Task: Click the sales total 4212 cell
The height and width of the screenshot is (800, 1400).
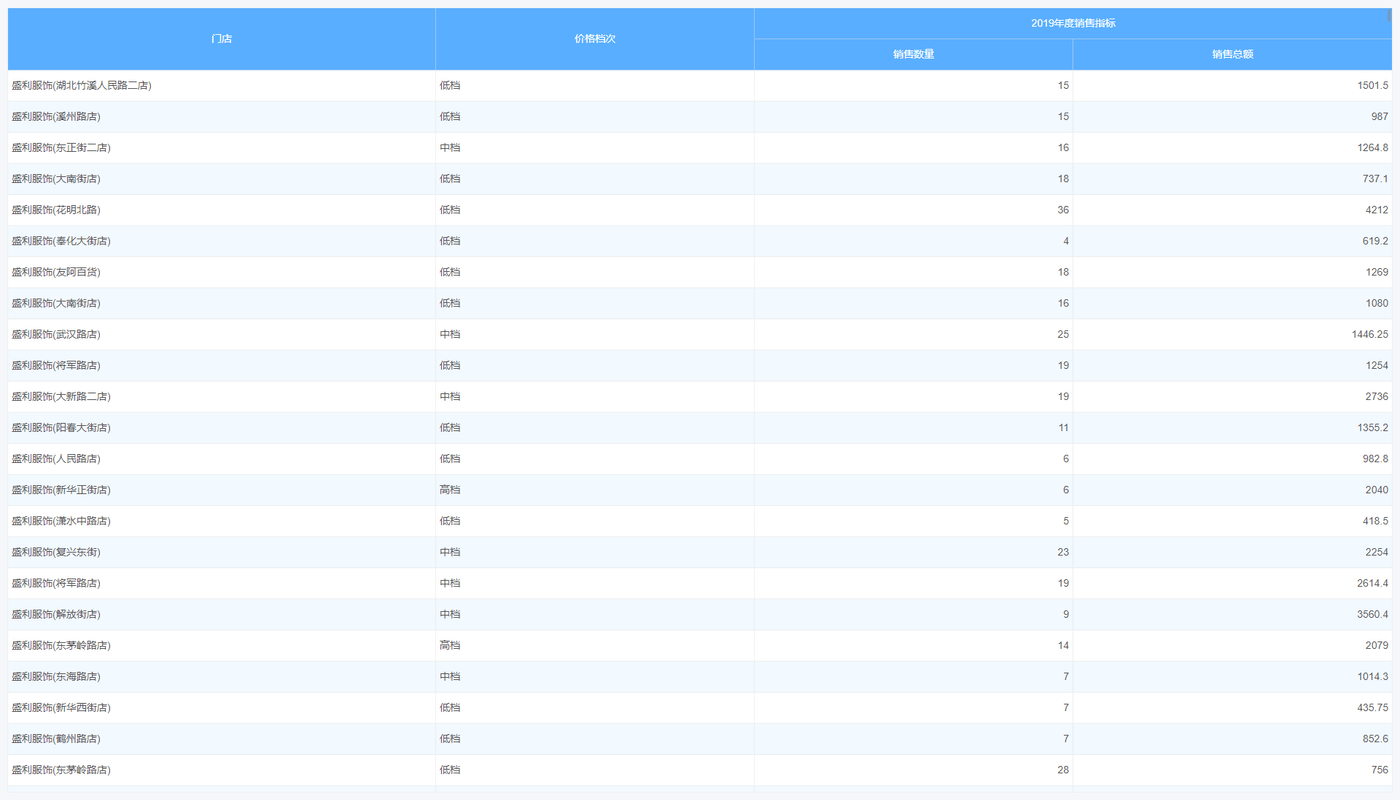Action: point(1377,210)
